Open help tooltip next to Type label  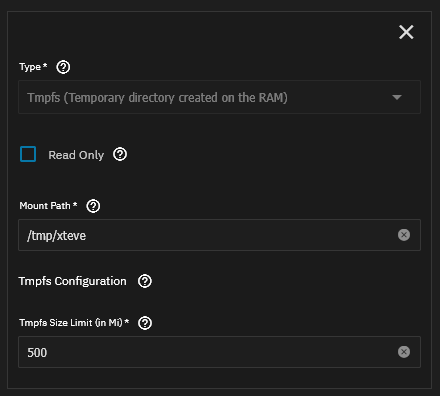(x=63, y=67)
